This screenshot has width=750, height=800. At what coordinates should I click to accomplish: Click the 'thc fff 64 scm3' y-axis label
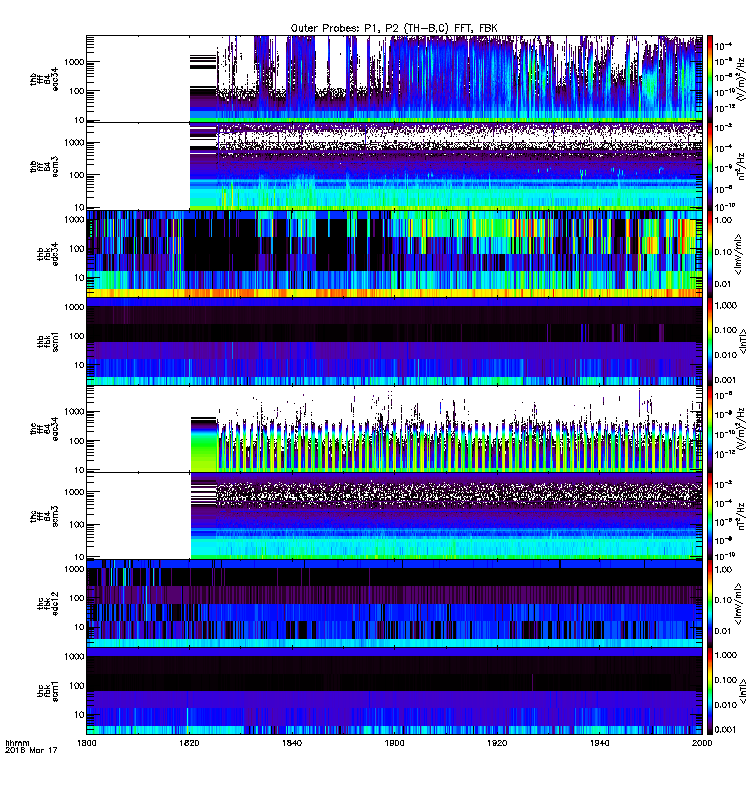pyautogui.click(x=44, y=516)
